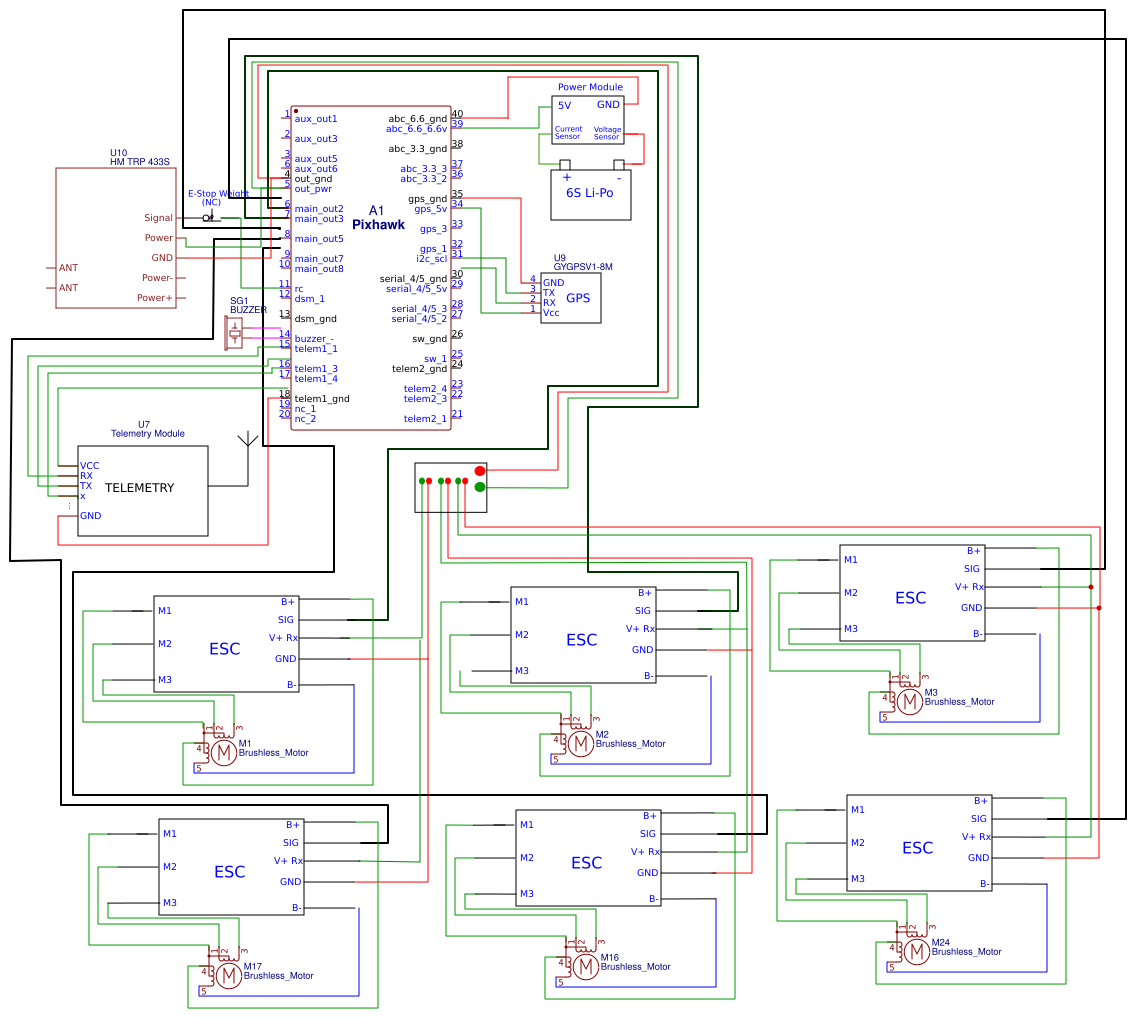
Task: Click the 'Signal' pin on HM TRP 433S
Action: [158, 217]
